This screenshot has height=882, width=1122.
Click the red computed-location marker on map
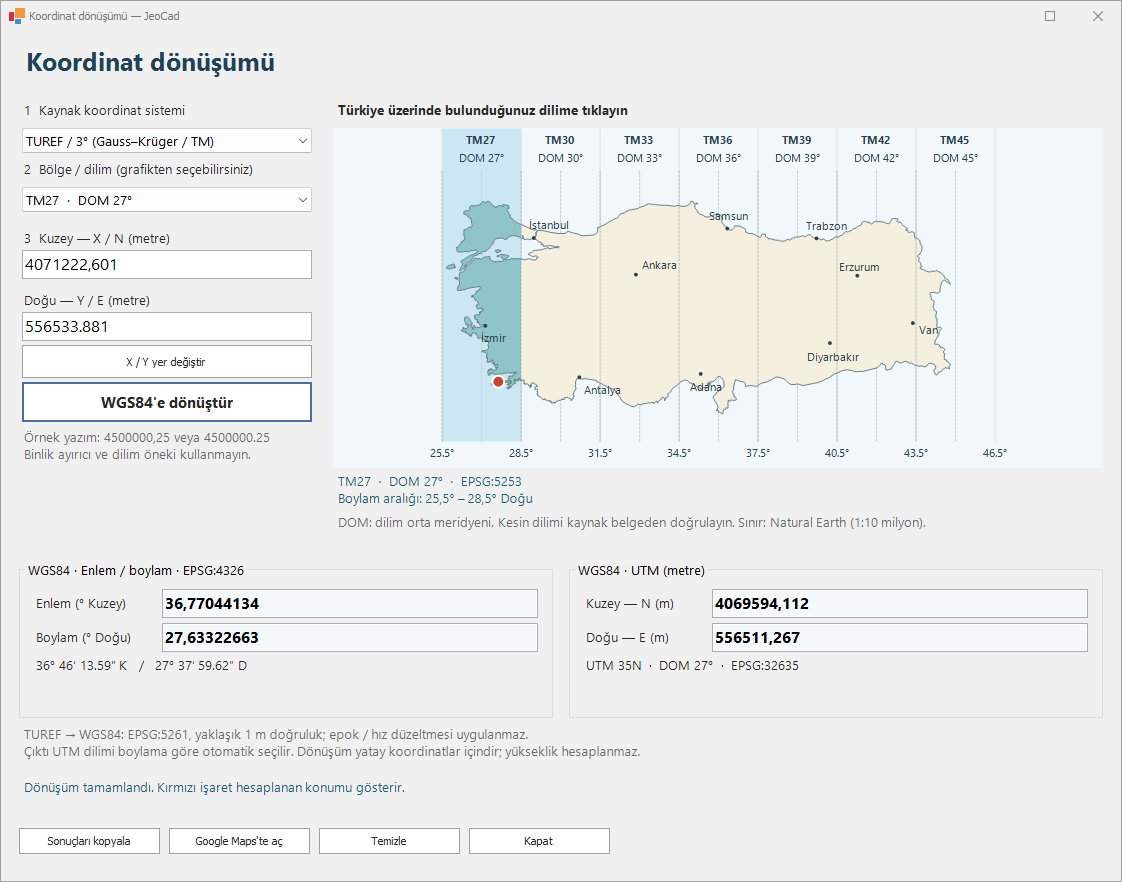point(498,382)
